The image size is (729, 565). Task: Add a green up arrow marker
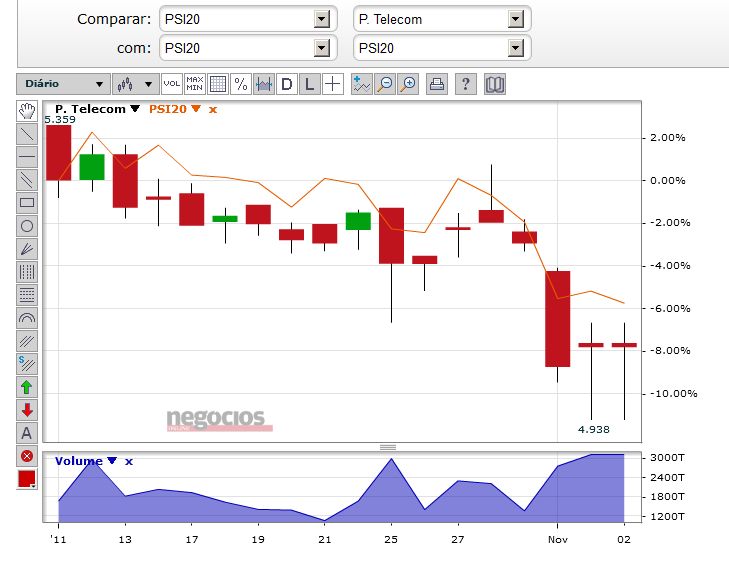(27, 387)
